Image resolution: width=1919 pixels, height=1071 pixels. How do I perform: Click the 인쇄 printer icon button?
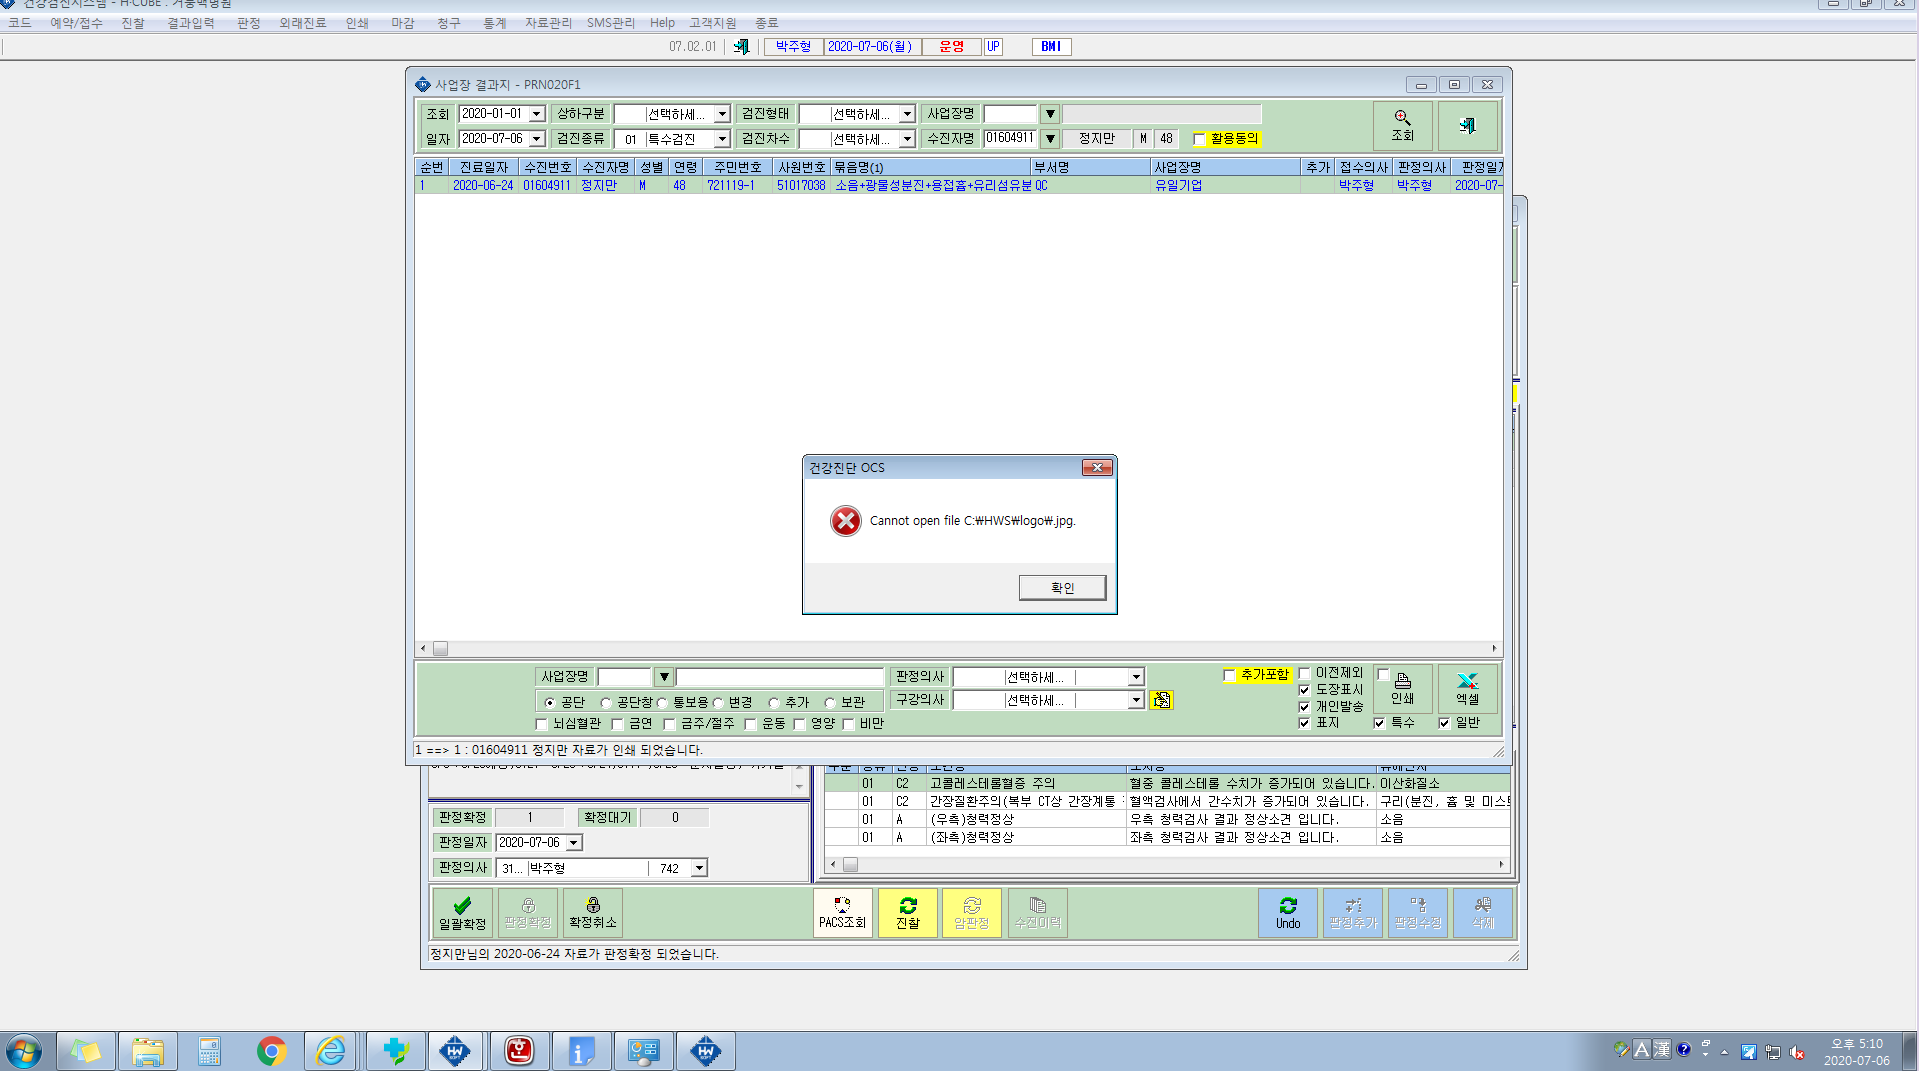tap(1402, 688)
